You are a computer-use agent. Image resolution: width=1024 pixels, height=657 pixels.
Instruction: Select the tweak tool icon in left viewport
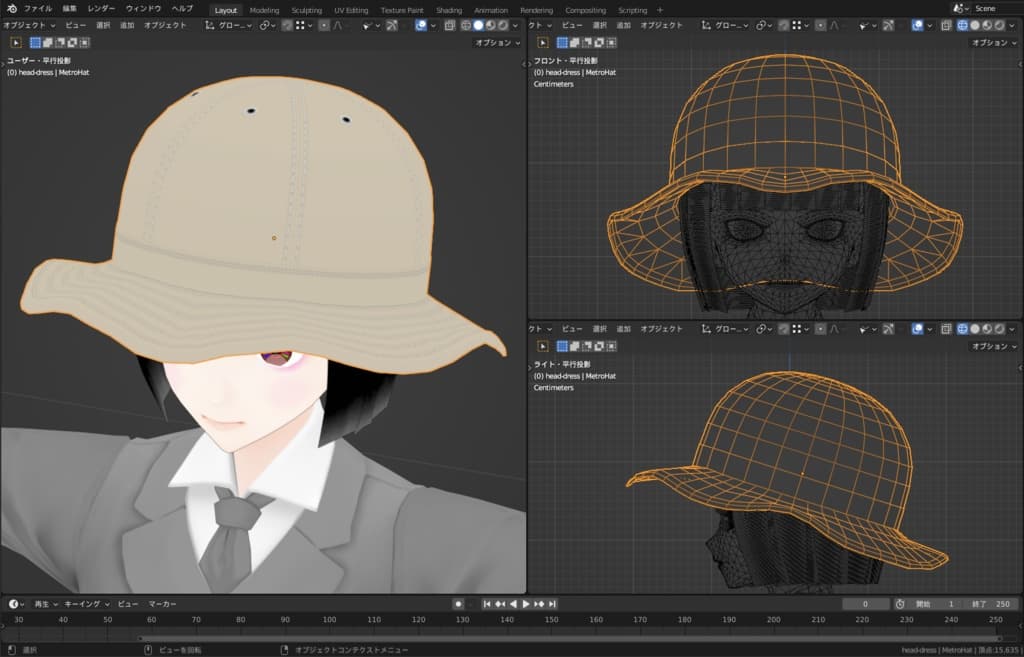pyautogui.click(x=16, y=42)
